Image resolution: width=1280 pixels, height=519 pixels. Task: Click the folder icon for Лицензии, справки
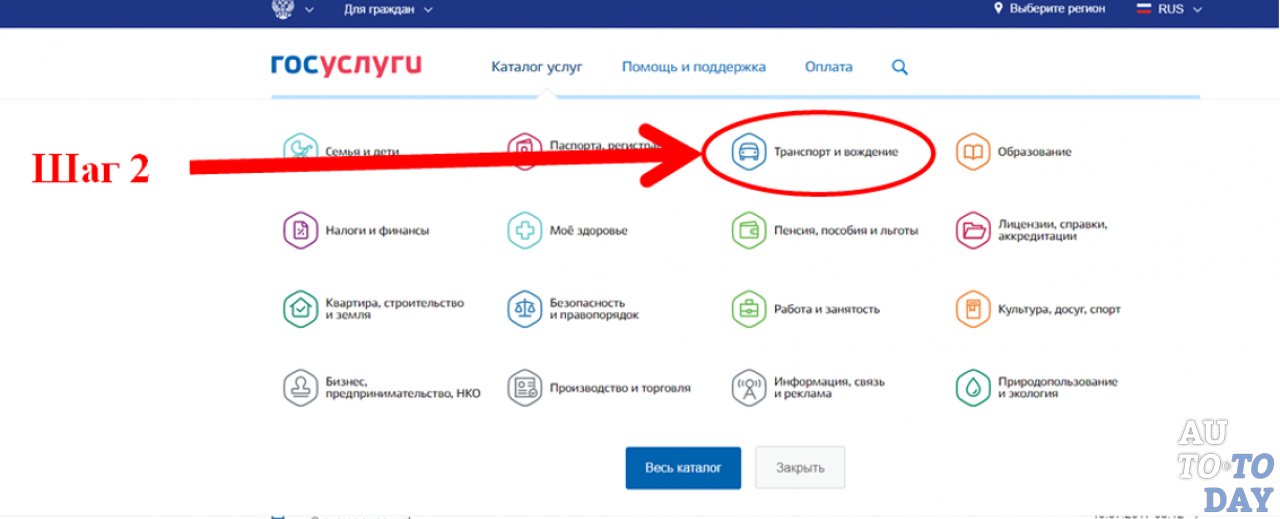click(972, 230)
